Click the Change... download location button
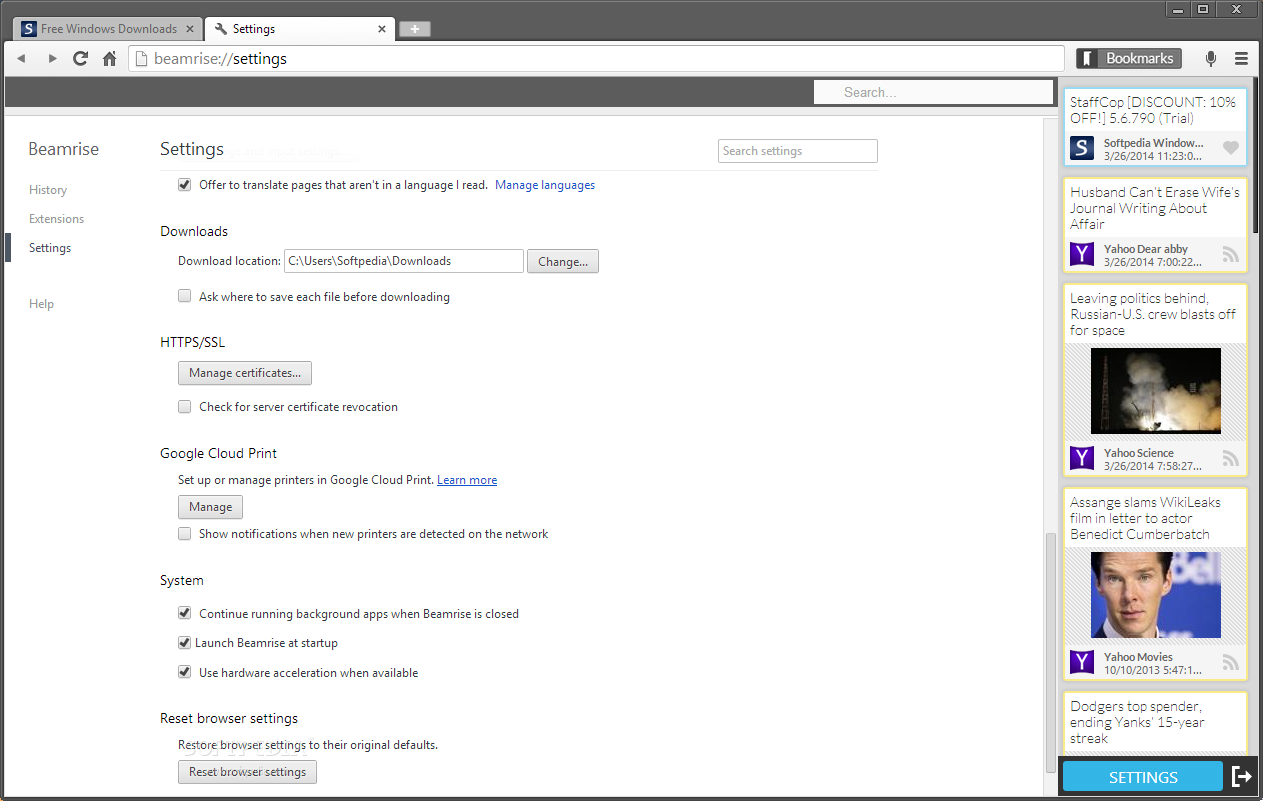The height and width of the screenshot is (801, 1263). coord(563,261)
